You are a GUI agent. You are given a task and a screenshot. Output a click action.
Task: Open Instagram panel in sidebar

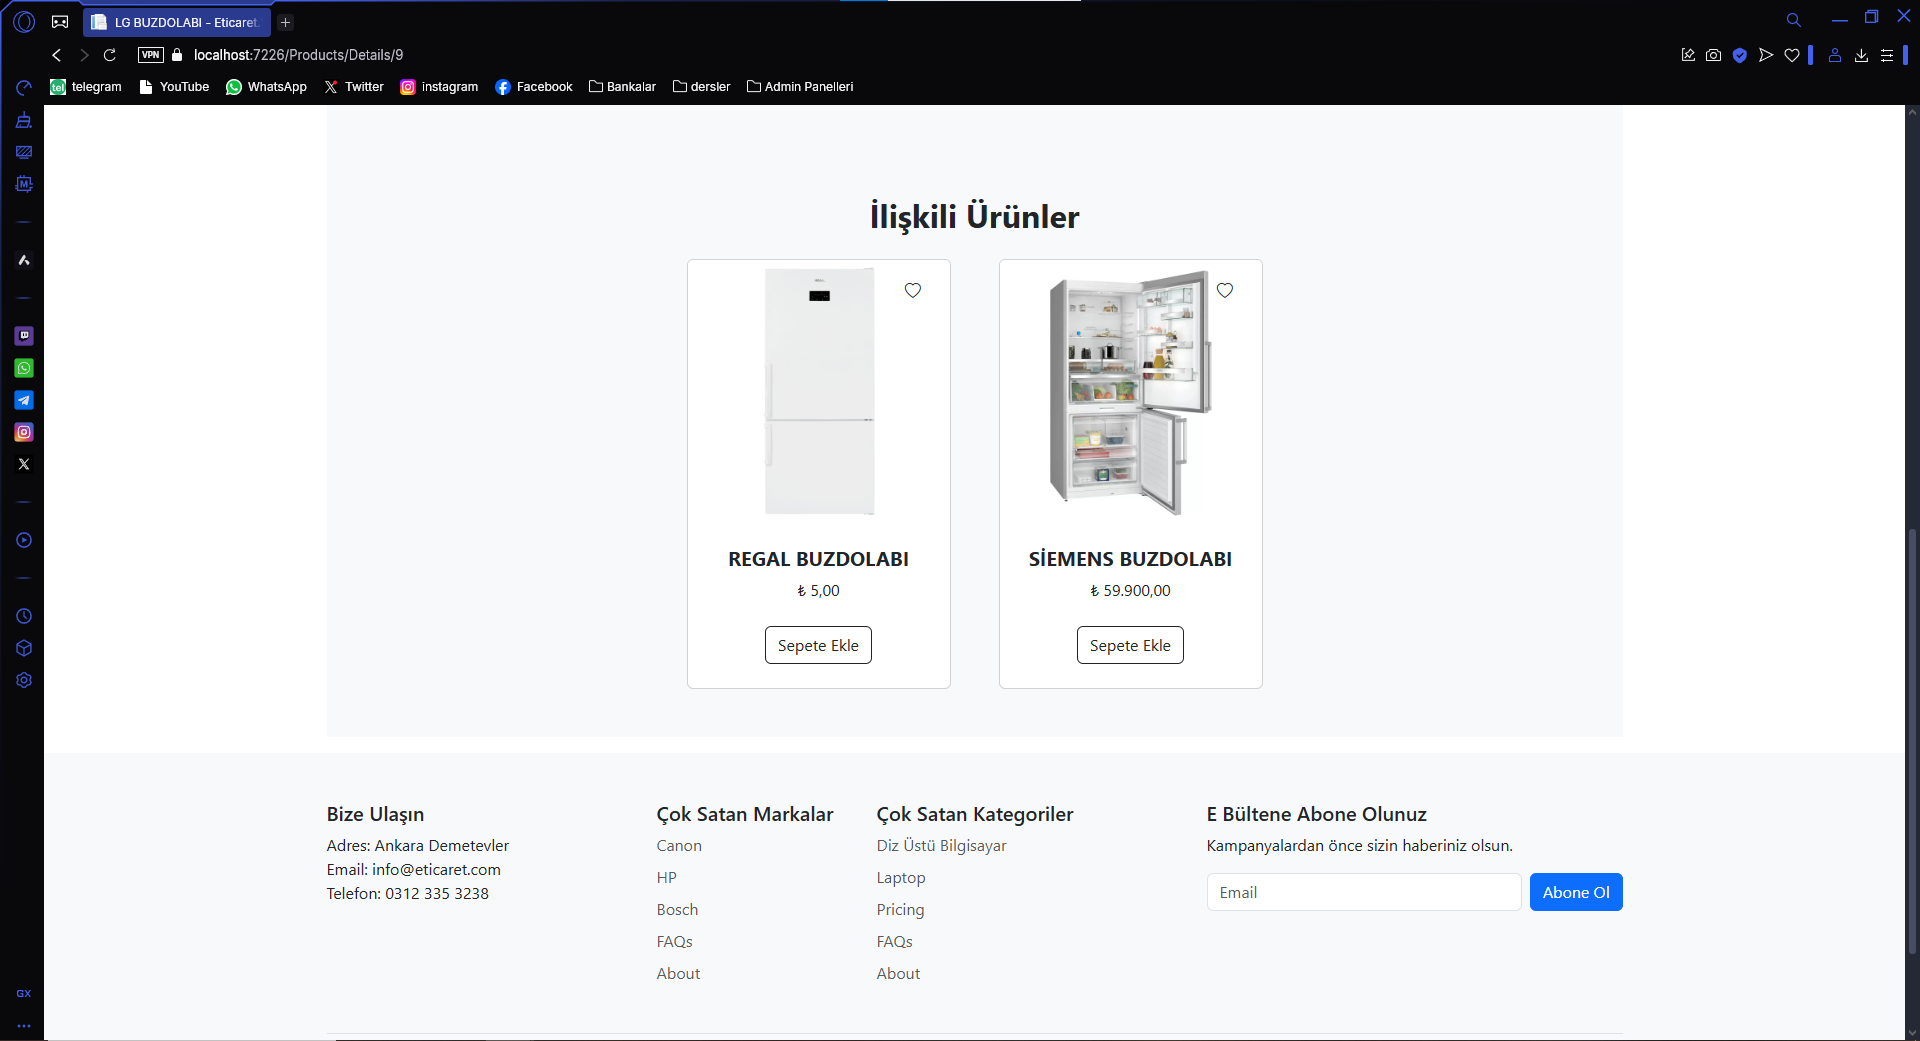tap(24, 432)
